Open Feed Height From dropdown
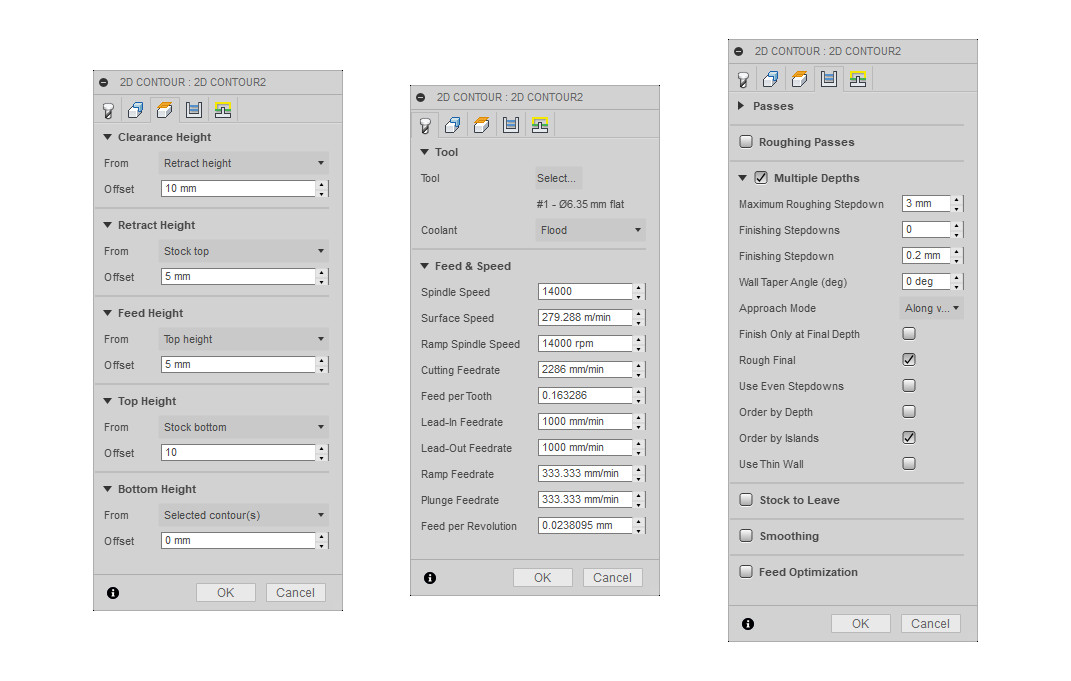Screen dimensions: 1071x681 pyautogui.click(x=243, y=339)
